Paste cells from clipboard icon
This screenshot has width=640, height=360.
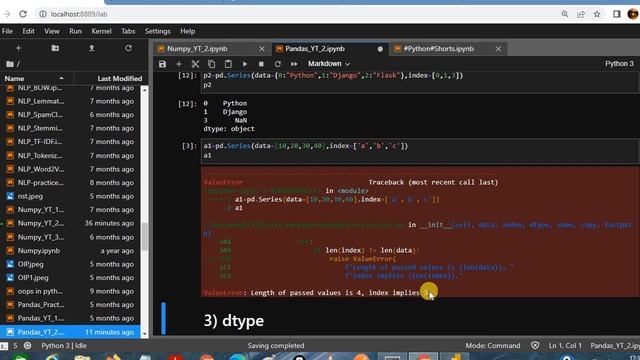tap(228, 64)
